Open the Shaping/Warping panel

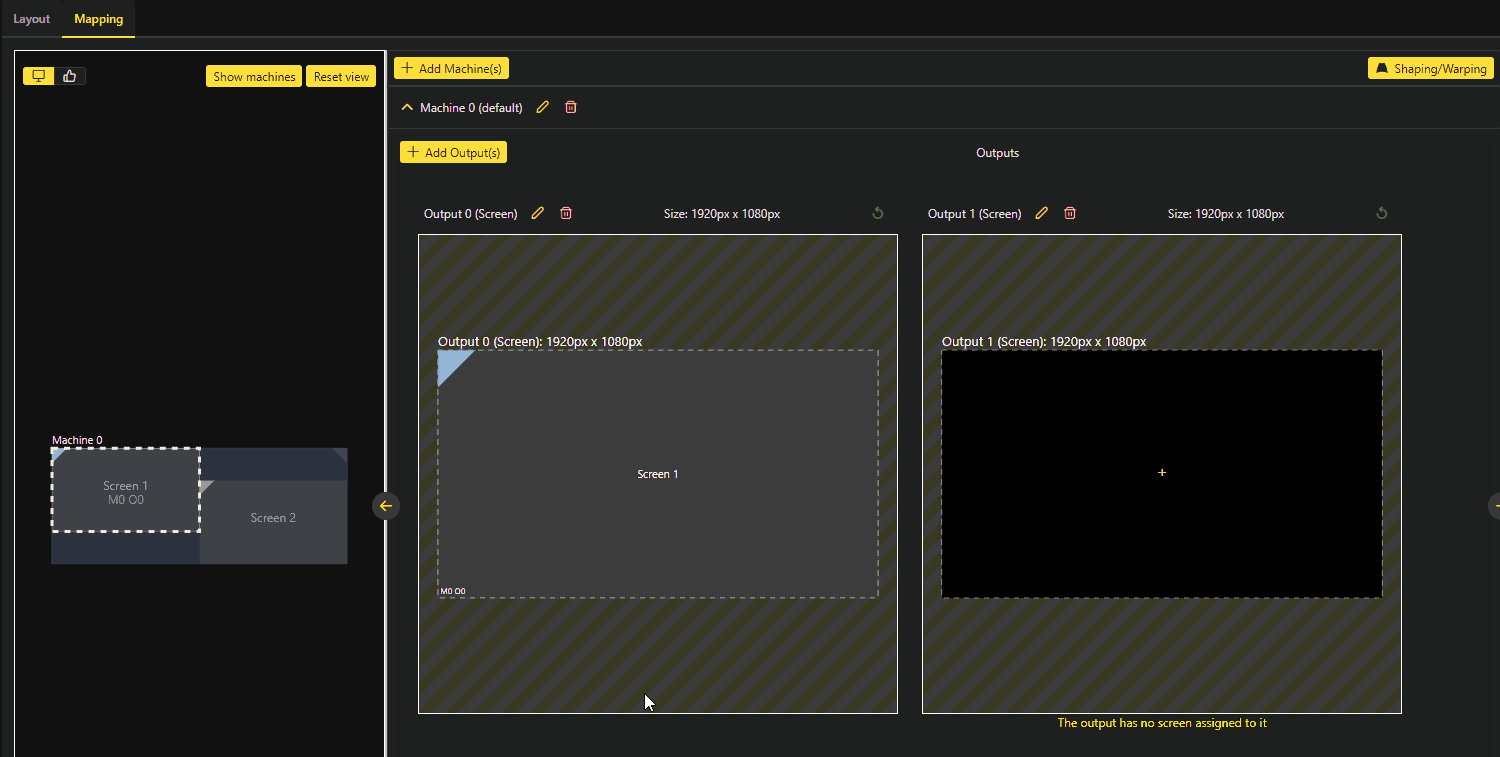[1430, 68]
